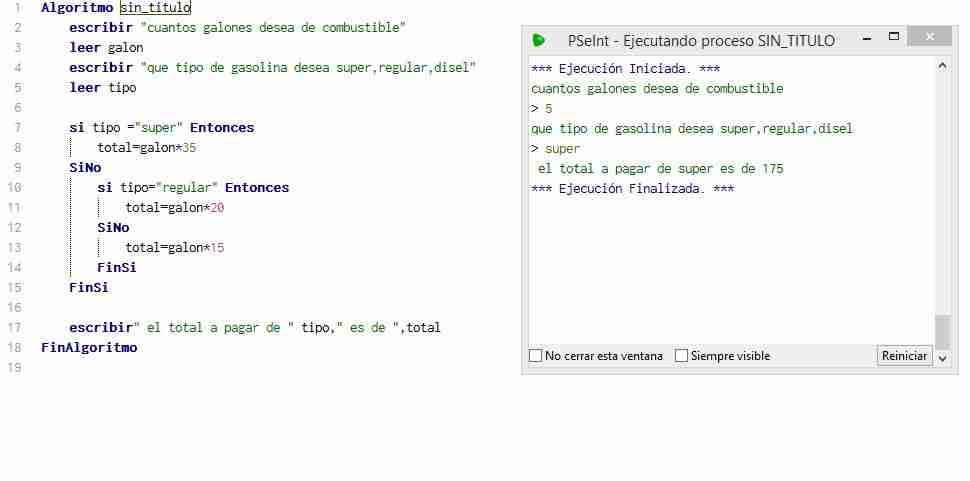Image resolution: width=970 pixels, height=481 pixels.
Task: Click the string "cuantos galones desea de combustible" in code
Action: 273,28
